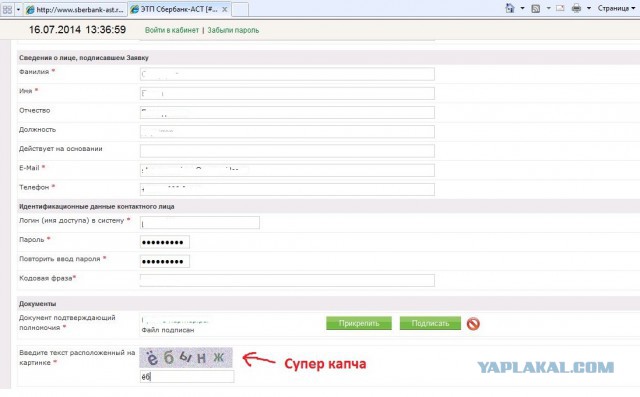Screen dimensions: 640x397
Task: Click the date and time 16.07.2014 13:36:59
Action: 77,30
